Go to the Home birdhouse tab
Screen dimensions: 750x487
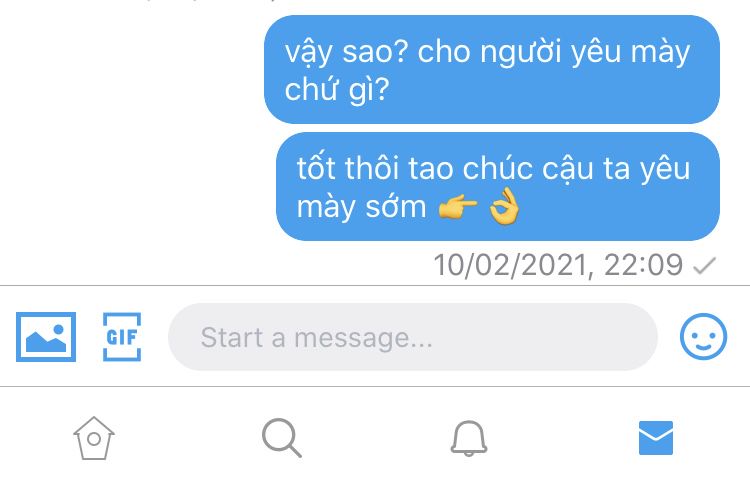[x=94, y=438]
